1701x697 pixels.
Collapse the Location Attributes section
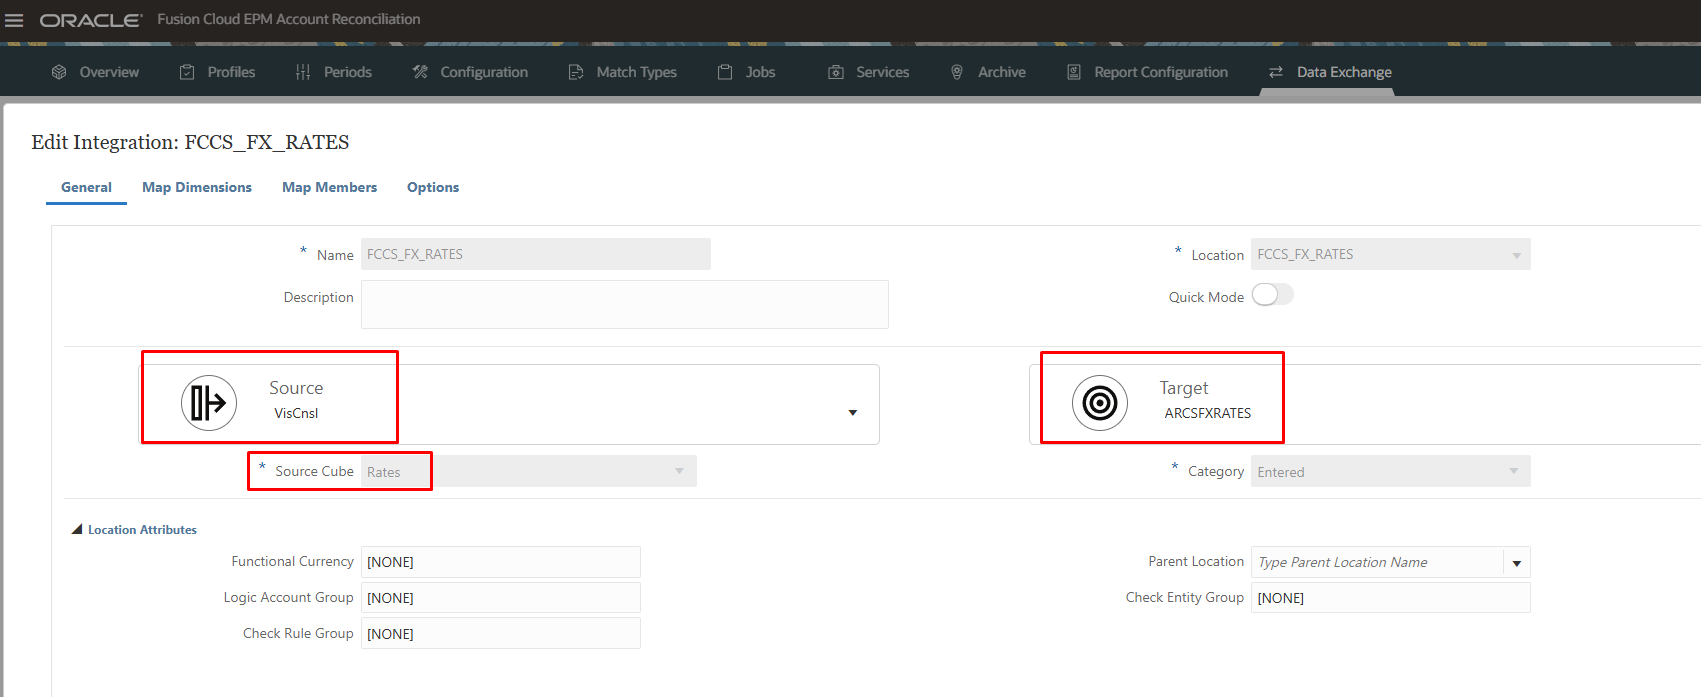(x=77, y=529)
